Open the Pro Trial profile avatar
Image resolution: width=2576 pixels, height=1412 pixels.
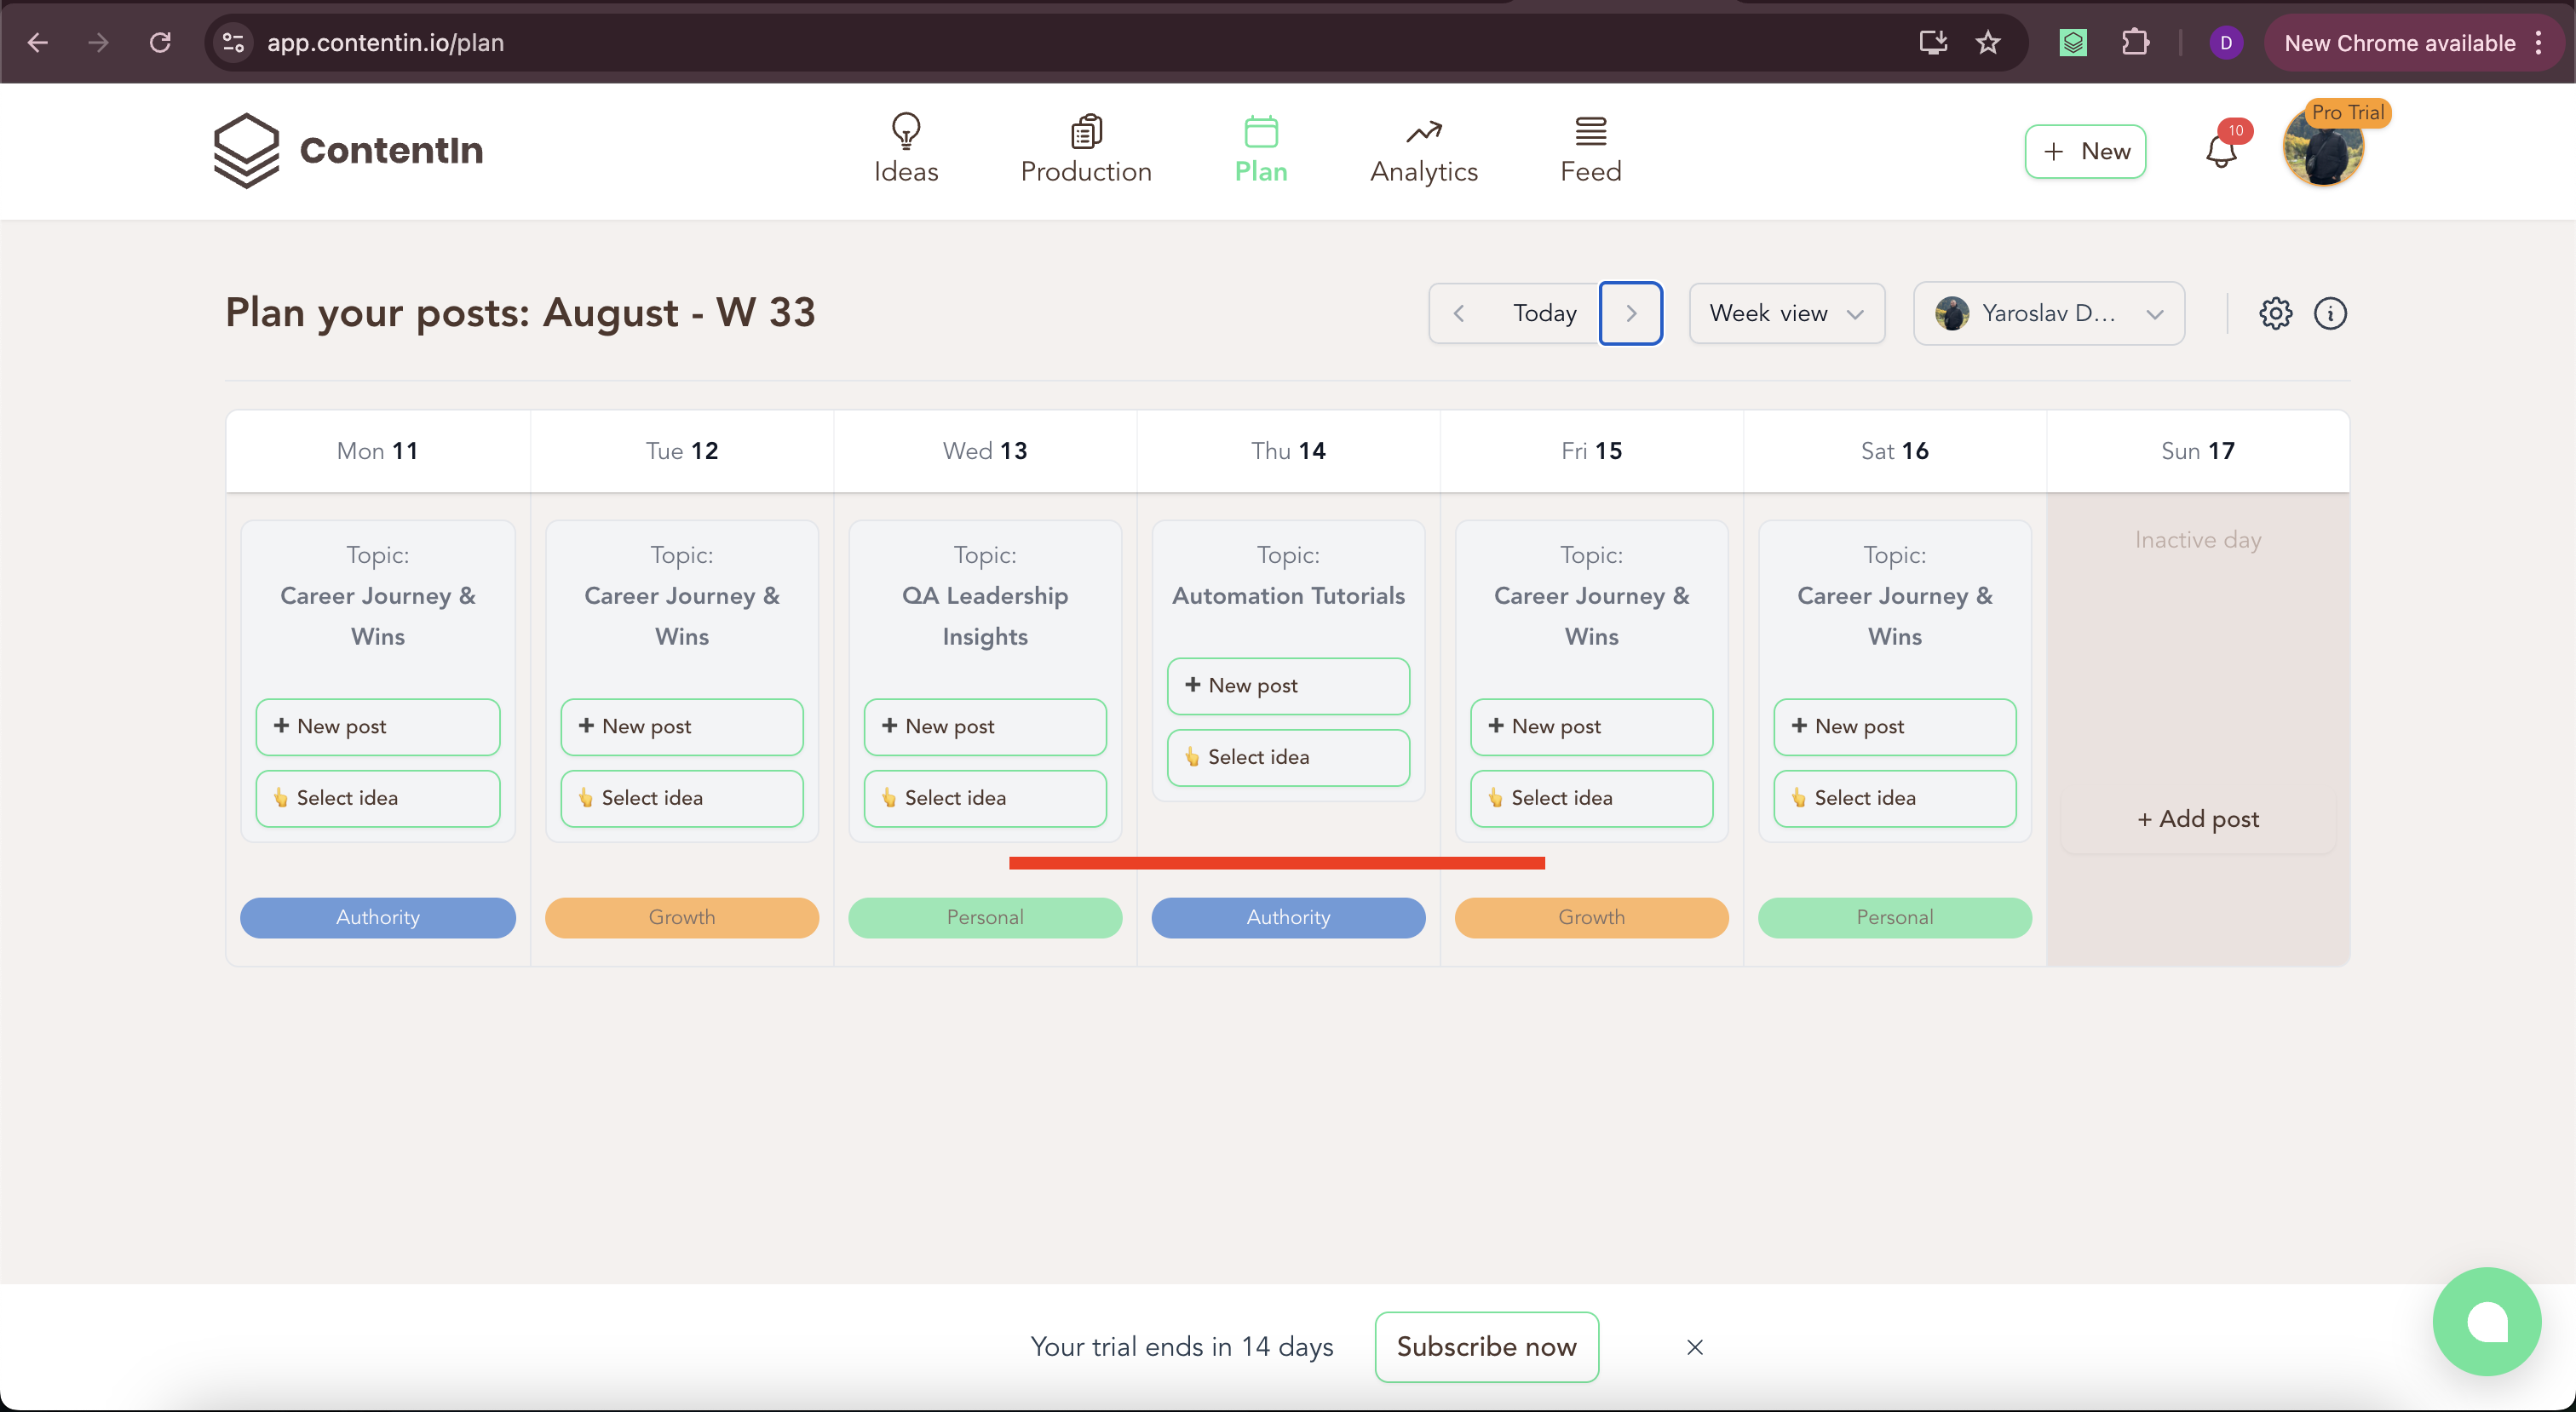(2323, 149)
